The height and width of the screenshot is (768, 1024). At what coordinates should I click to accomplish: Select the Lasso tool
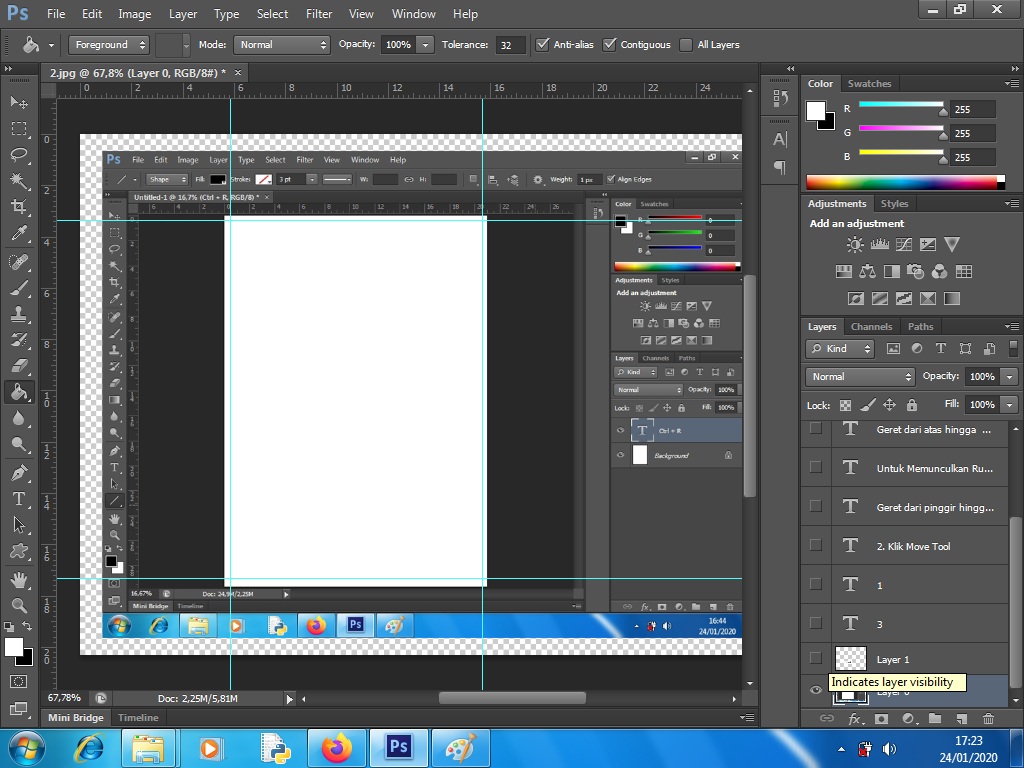(x=17, y=155)
